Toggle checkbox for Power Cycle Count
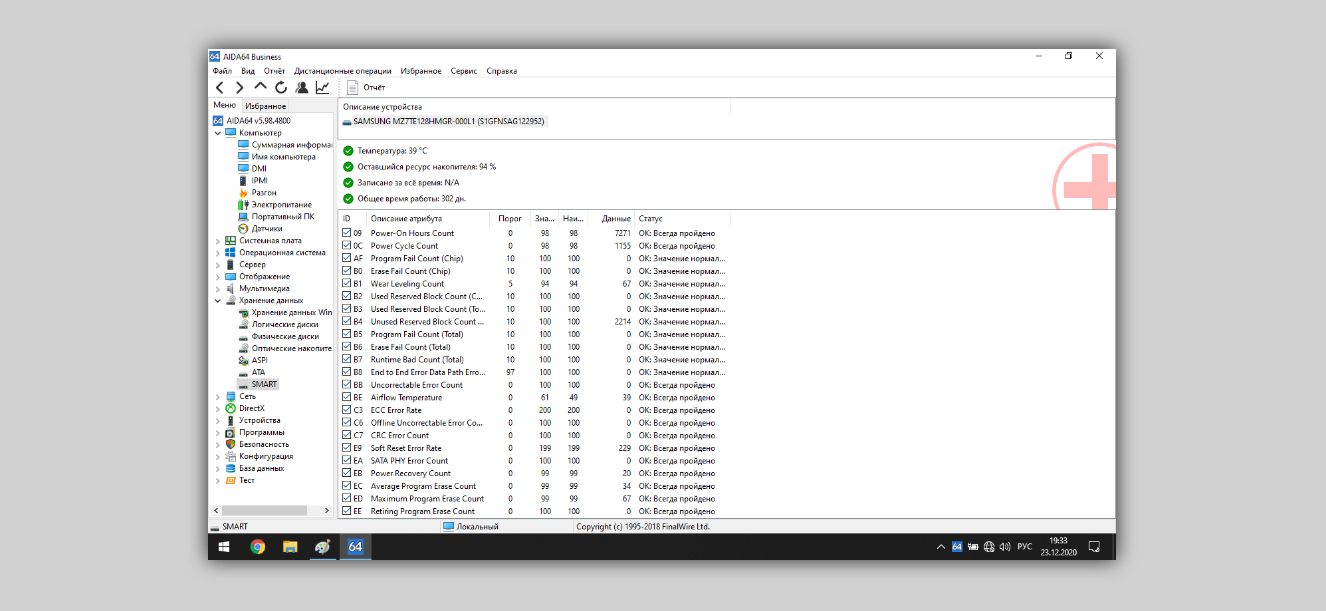Image resolution: width=1326 pixels, height=611 pixels. click(346, 246)
